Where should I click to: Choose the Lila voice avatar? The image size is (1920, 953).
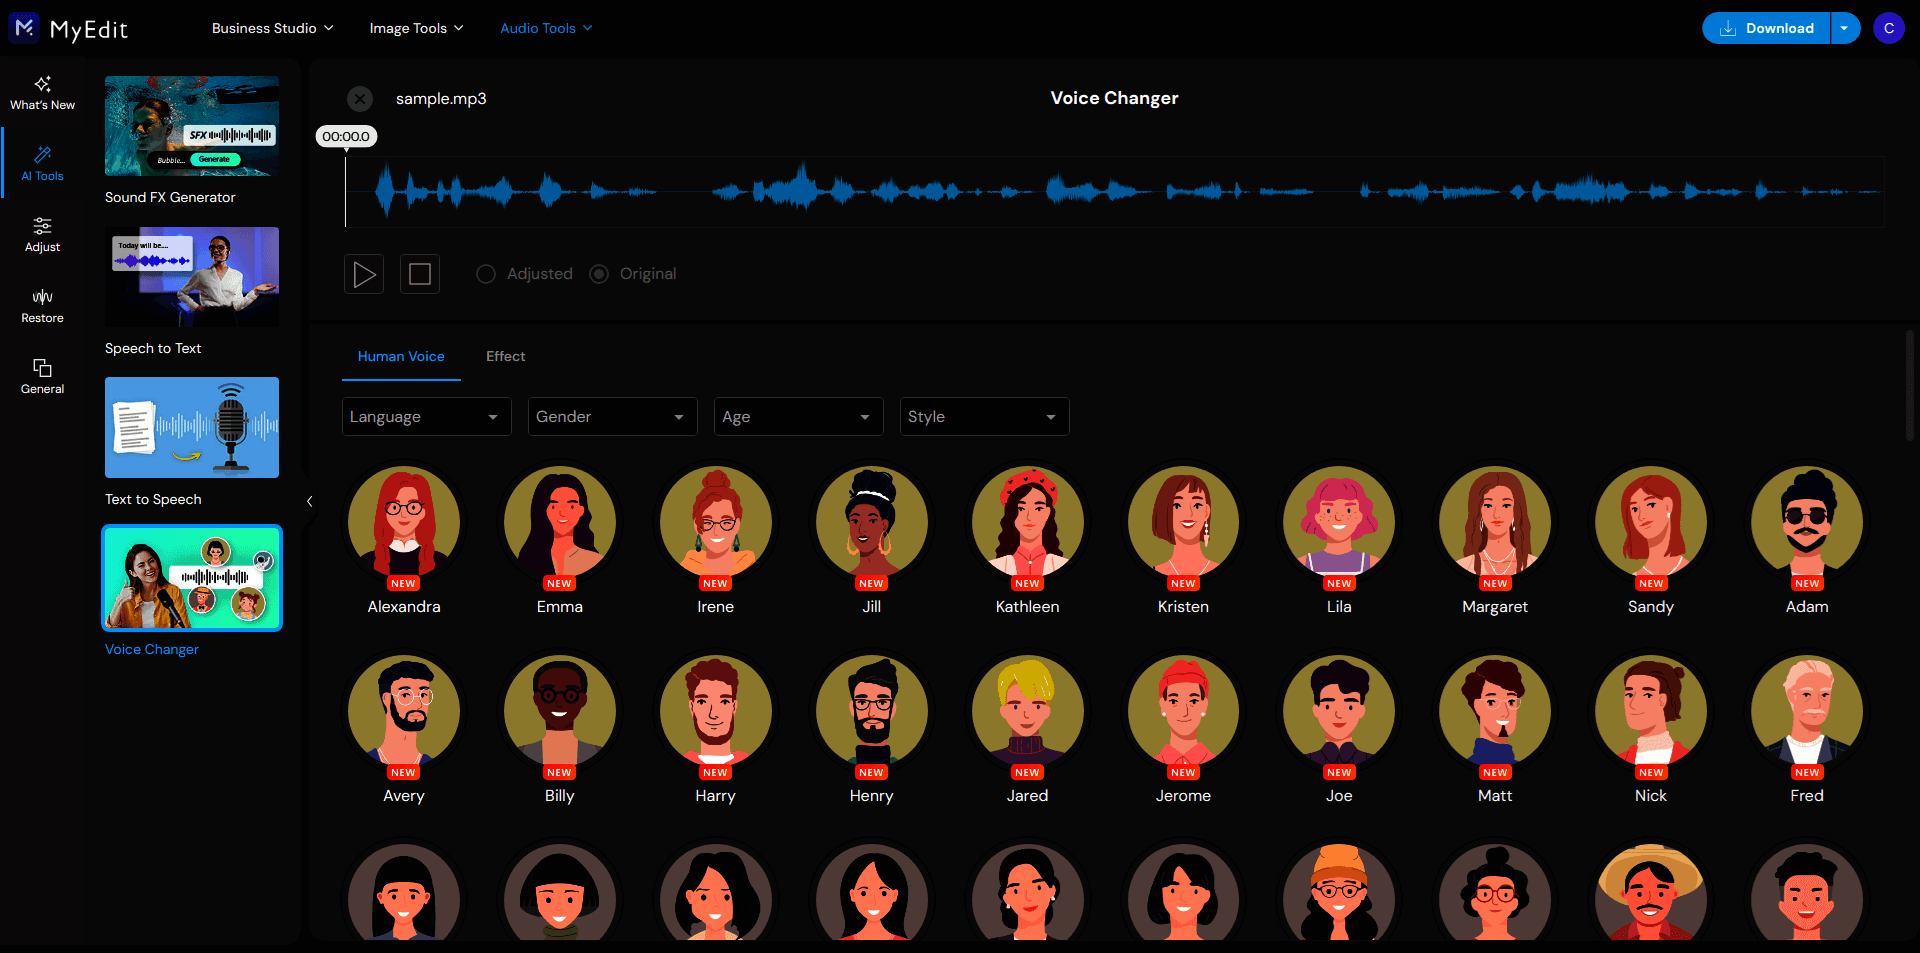point(1339,522)
